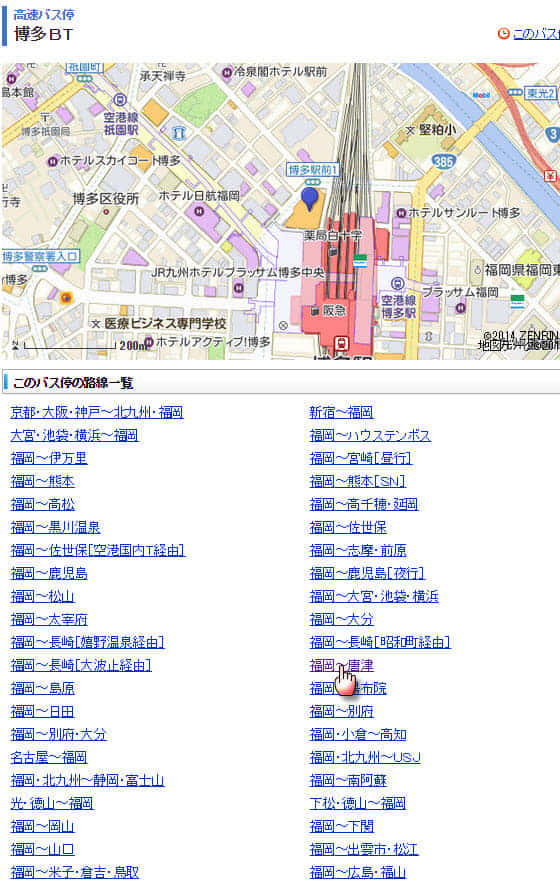Open 福岡～佐世保[空港国内T経由] link
This screenshot has height=896, width=560.
pos(98,550)
